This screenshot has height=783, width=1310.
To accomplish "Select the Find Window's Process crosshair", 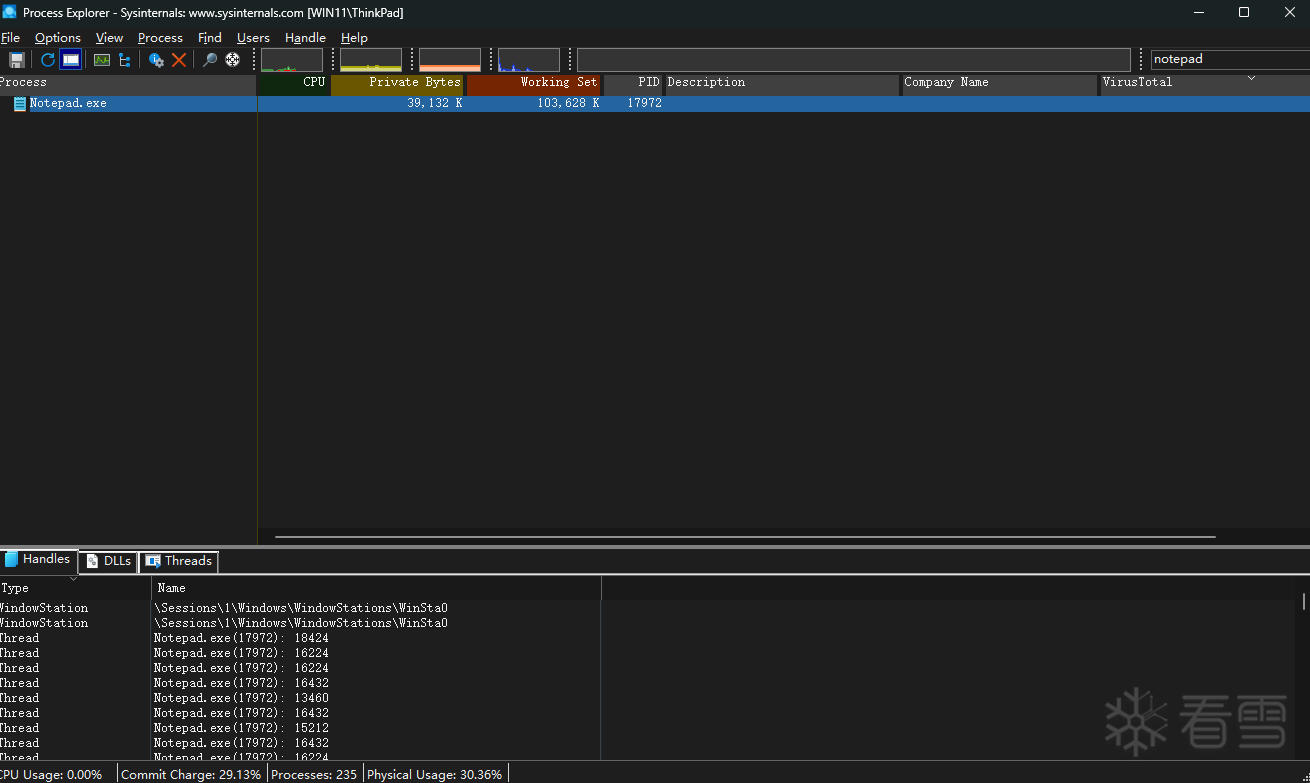I will pyautogui.click(x=233, y=60).
